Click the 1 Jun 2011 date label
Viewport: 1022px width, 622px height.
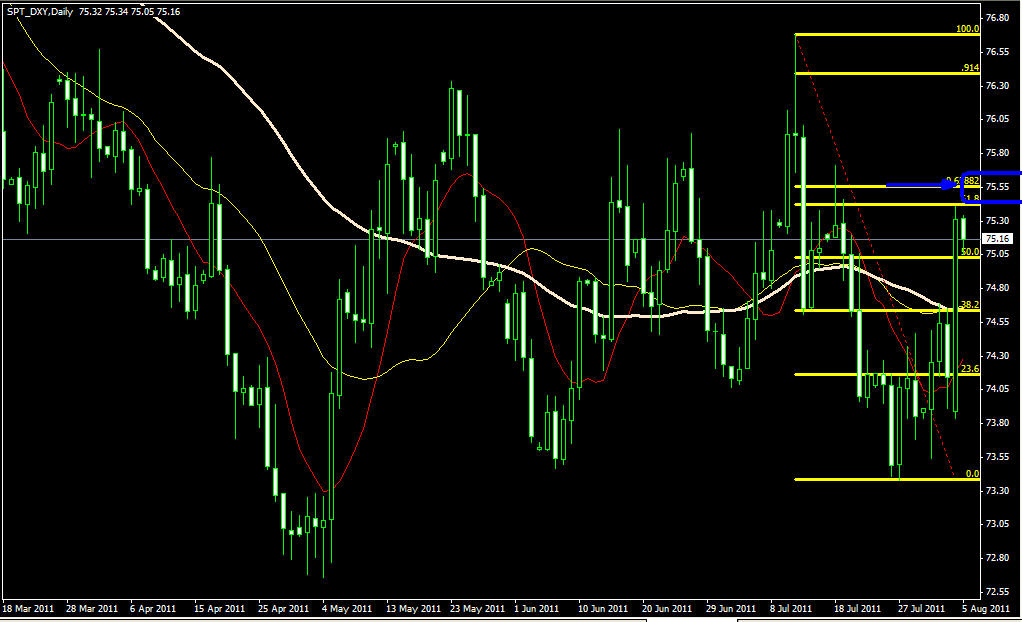point(536,608)
